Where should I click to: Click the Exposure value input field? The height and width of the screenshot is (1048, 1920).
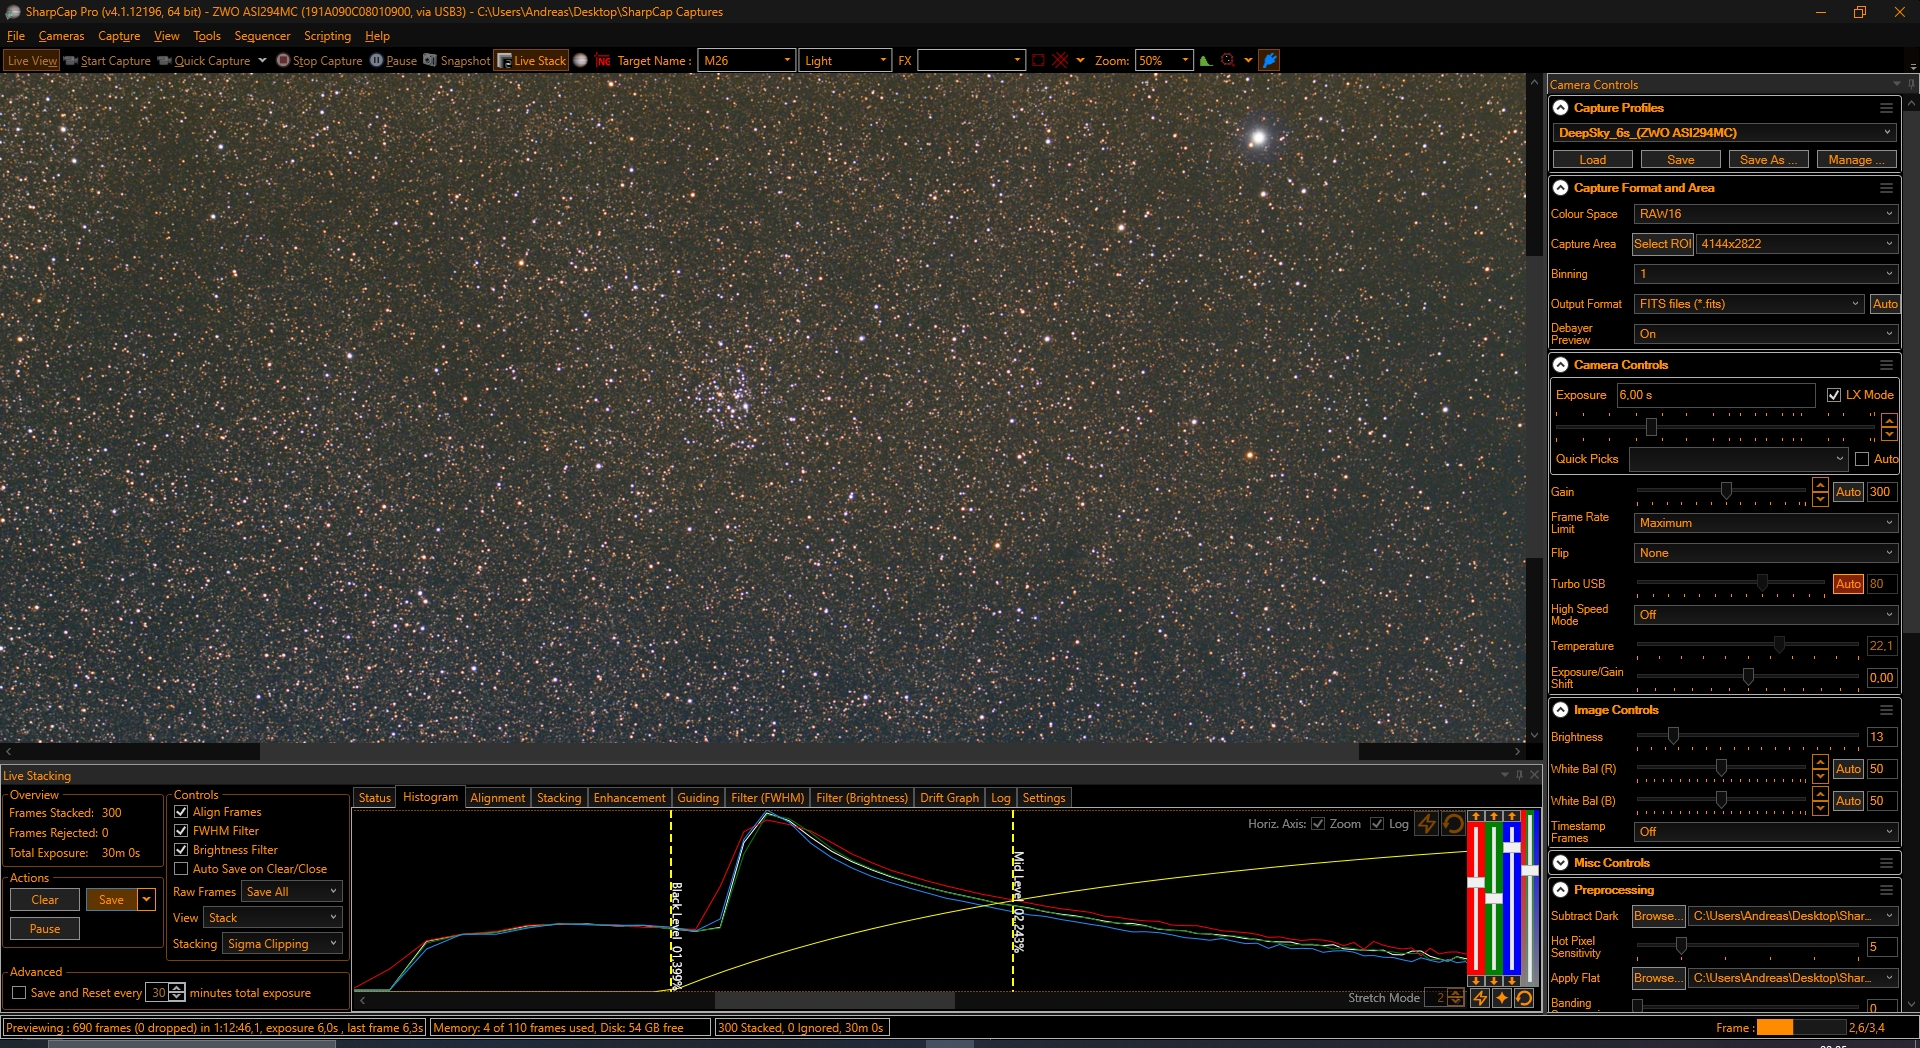(1716, 395)
